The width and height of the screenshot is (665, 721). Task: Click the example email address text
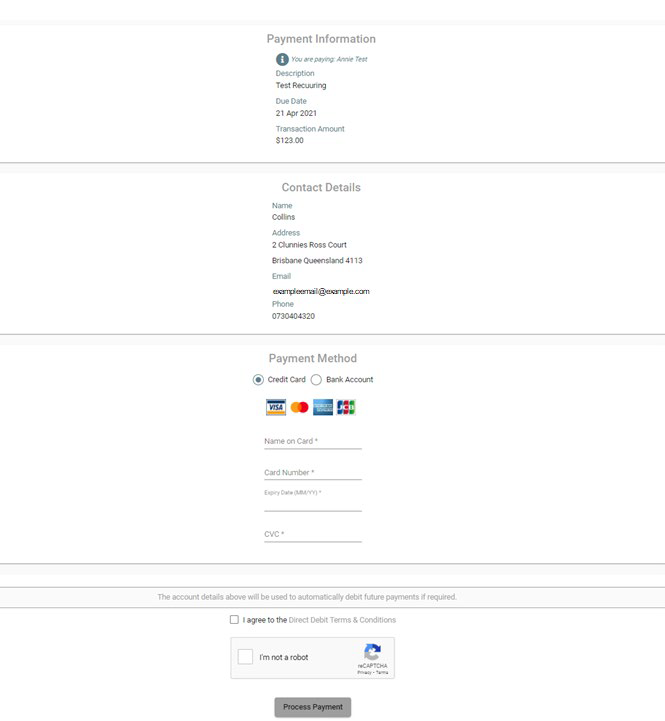(x=321, y=292)
